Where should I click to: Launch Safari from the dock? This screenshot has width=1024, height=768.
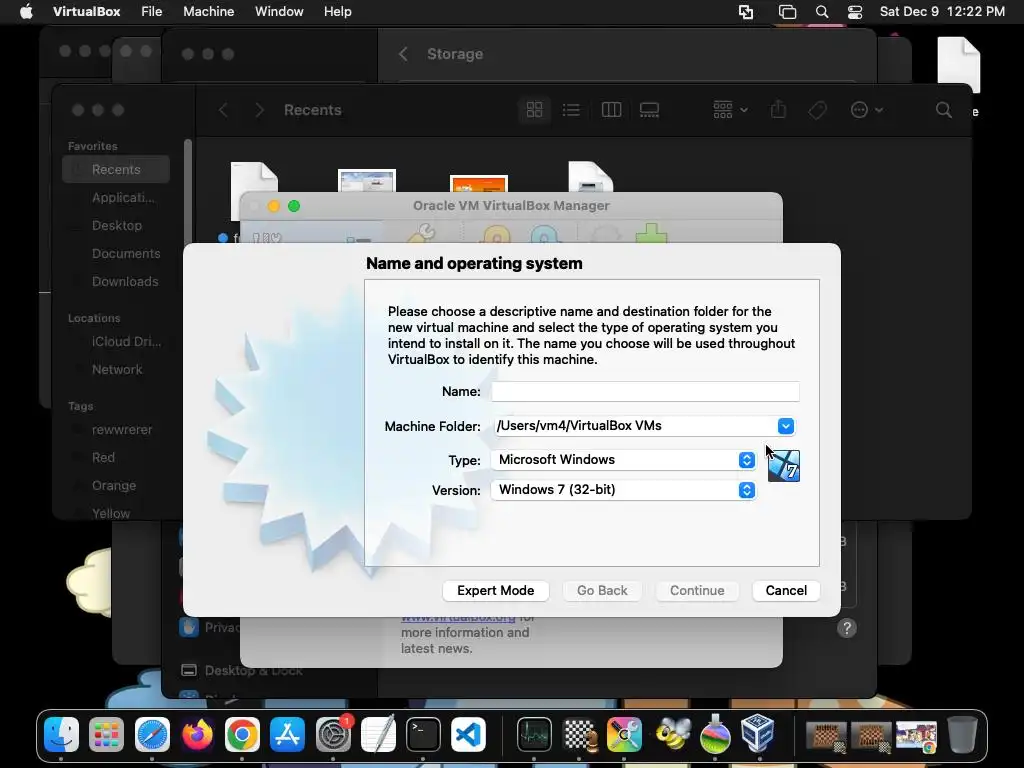click(x=152, y=734)
